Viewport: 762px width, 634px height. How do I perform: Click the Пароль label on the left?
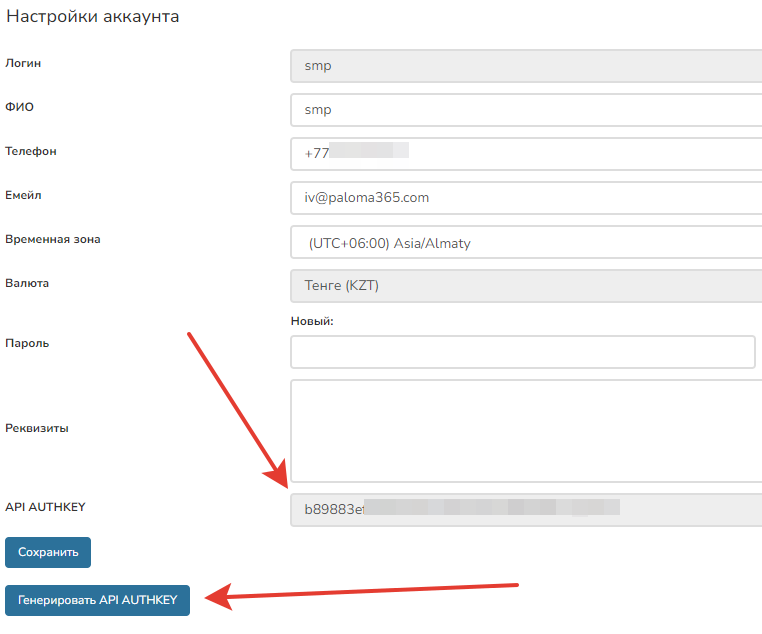click(x=27, y=344)
